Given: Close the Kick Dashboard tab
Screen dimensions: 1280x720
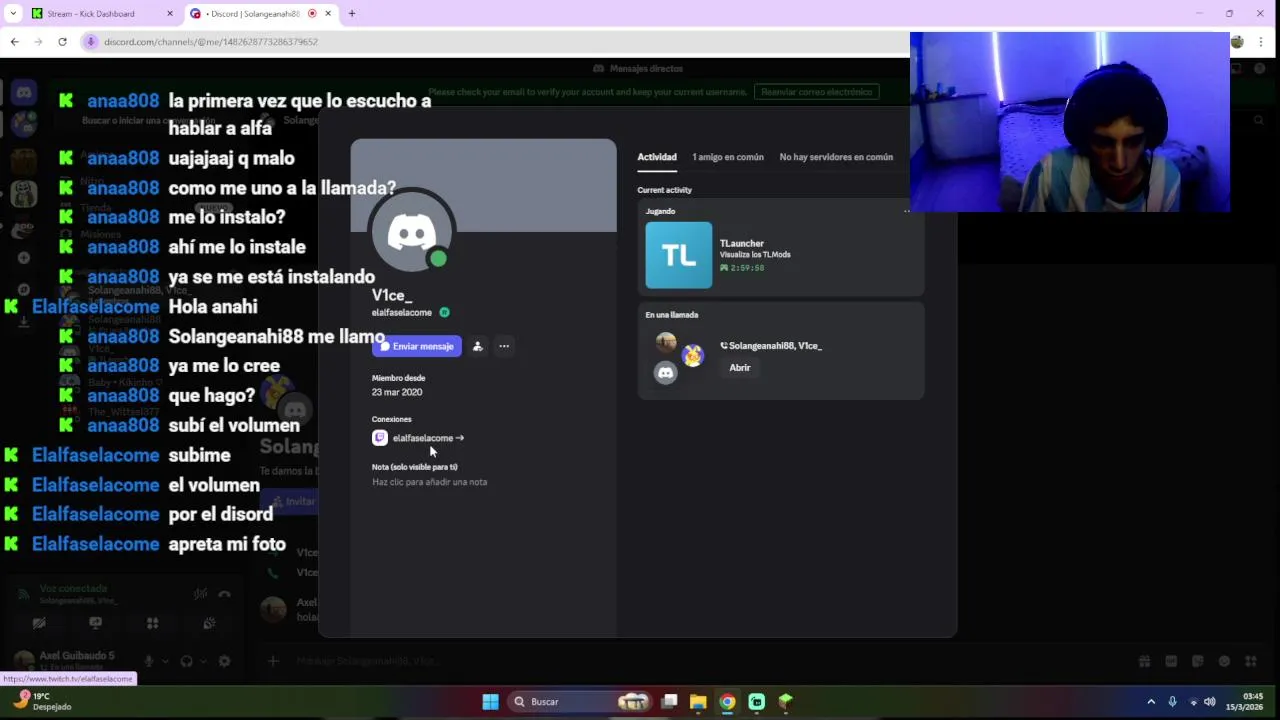Looking at the screenshot, I should (169, 14).
